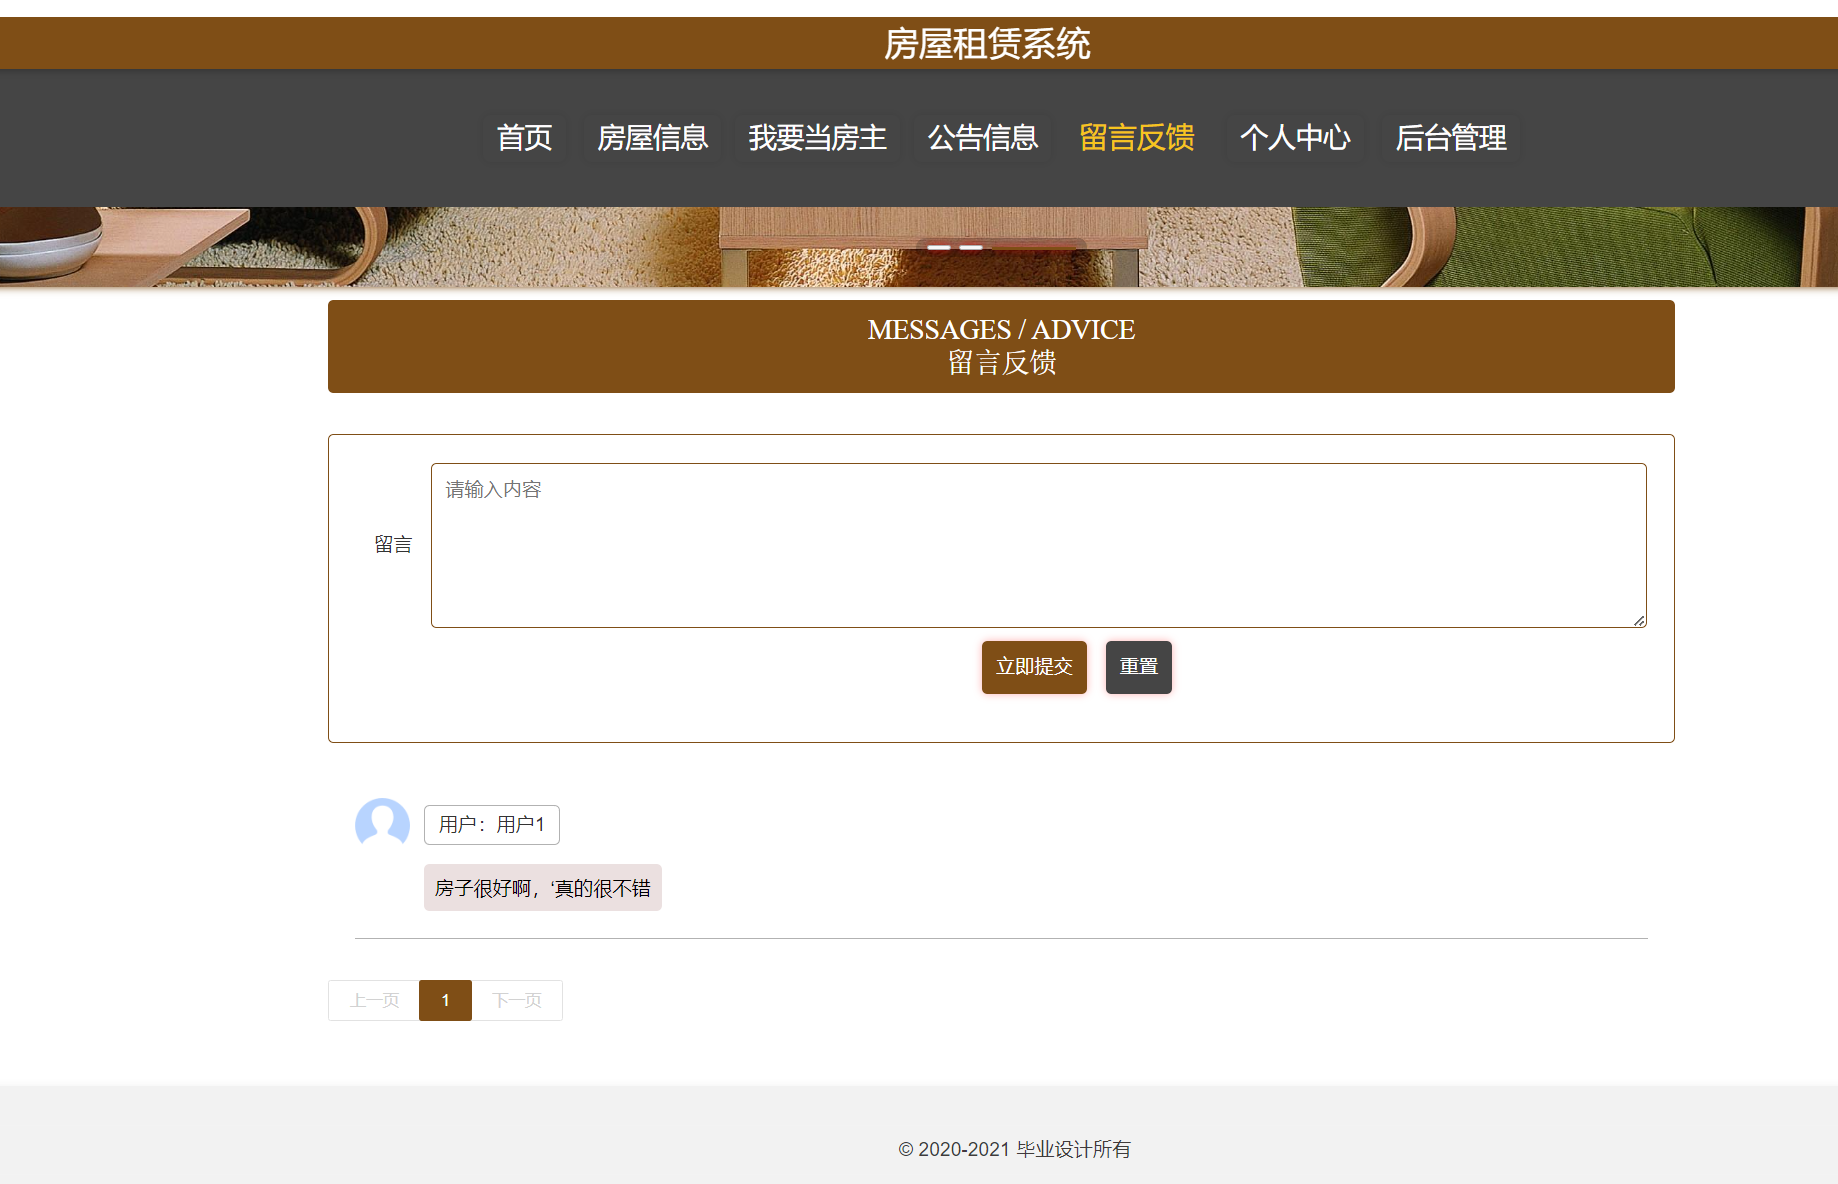Screen dimensions: 1838x1184
Task: Click the 用户：用户1 username label
Action: click(491, 824)
